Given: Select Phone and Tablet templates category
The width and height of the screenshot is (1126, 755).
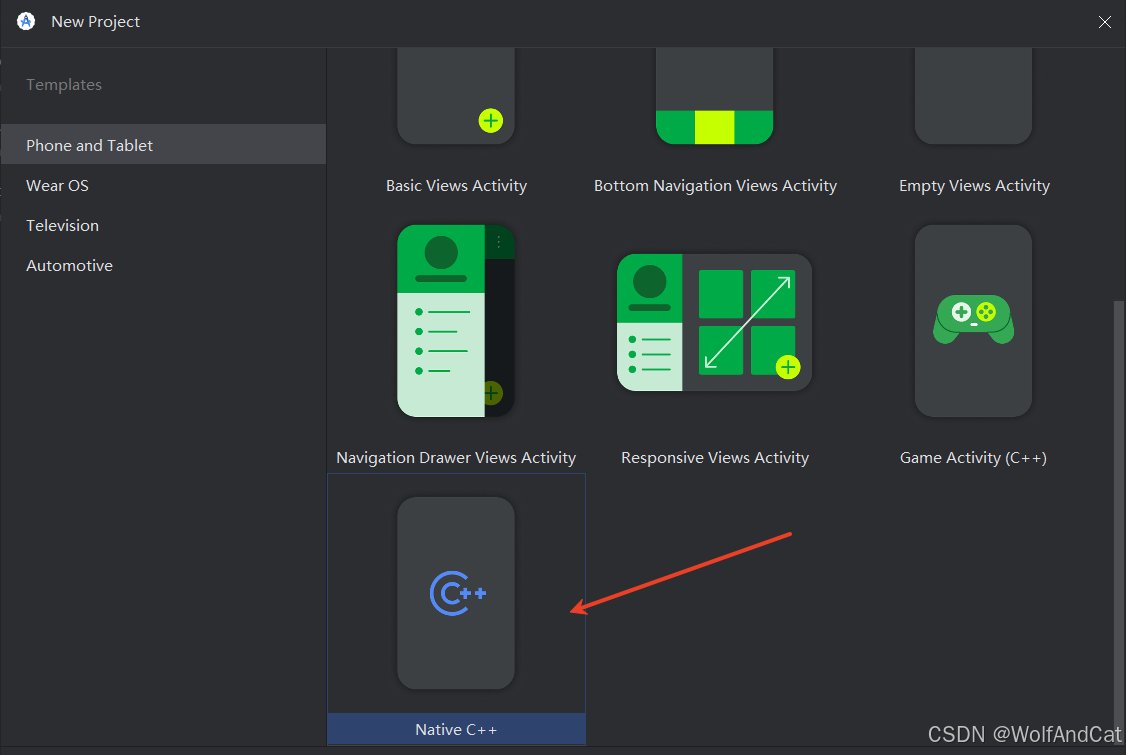Looking at the screenshot, I should tap(90, 145).
